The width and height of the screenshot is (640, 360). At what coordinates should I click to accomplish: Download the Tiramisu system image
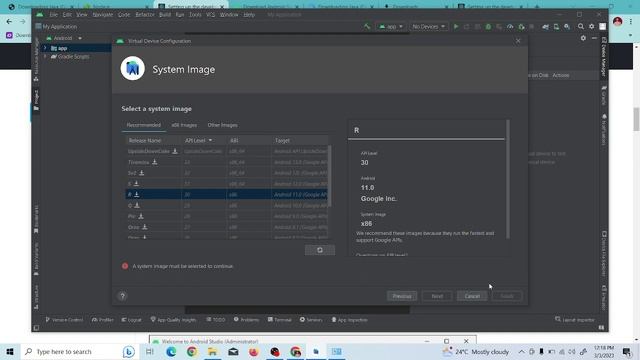coord(155,162)
